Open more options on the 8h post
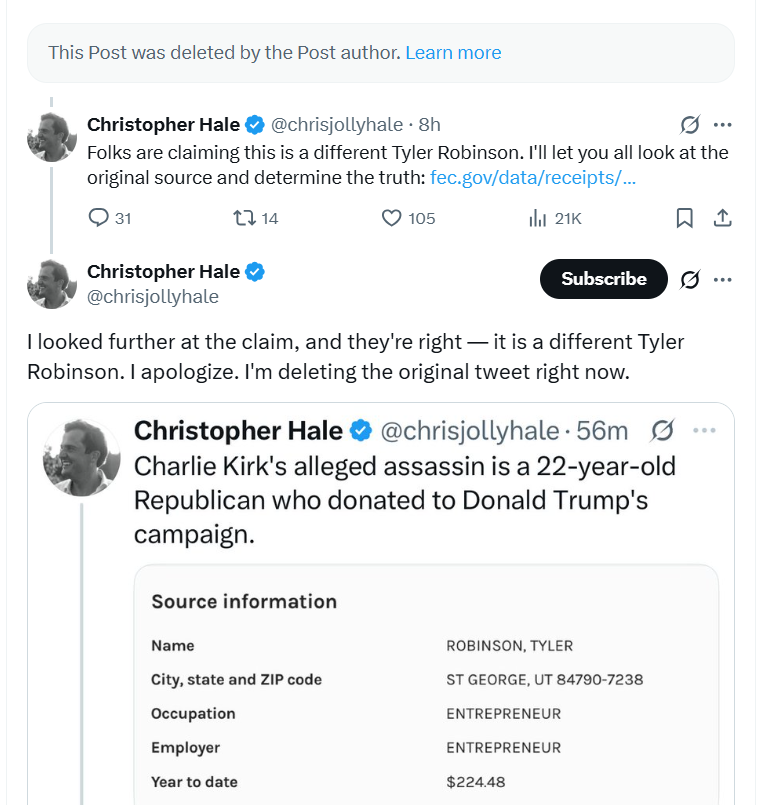The width and height of the screenshot is (760, 805). (723, 124)
